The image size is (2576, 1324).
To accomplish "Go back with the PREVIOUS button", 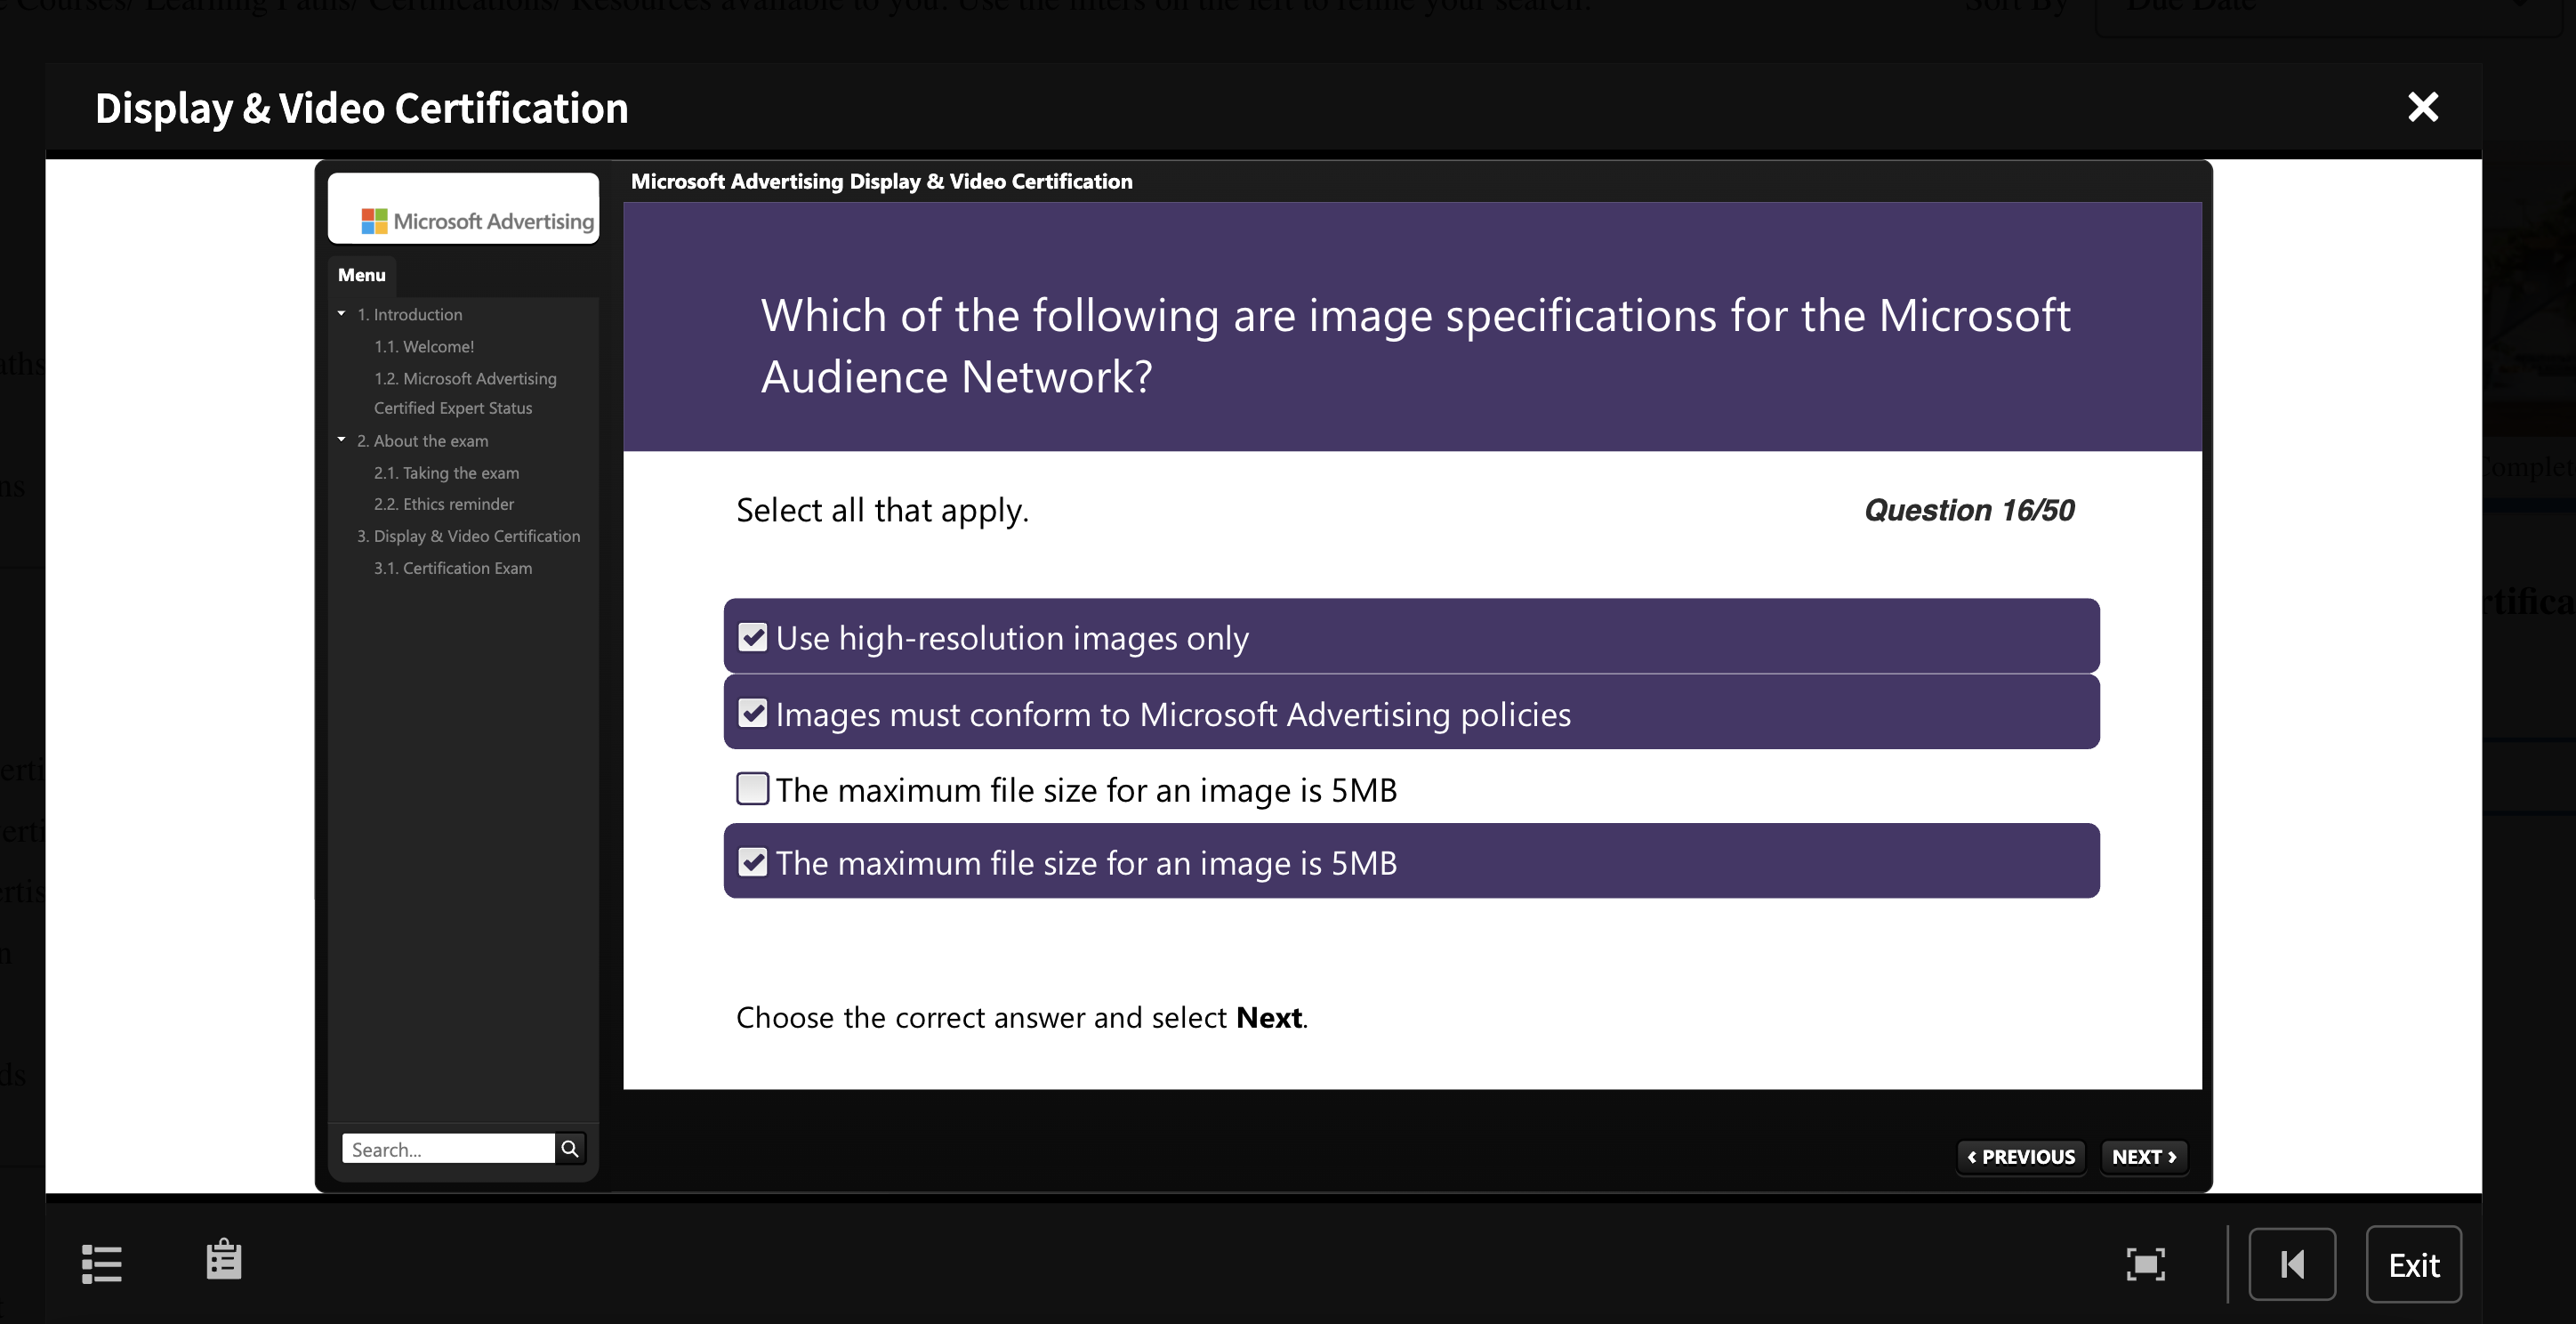I will [2020, 1157].
